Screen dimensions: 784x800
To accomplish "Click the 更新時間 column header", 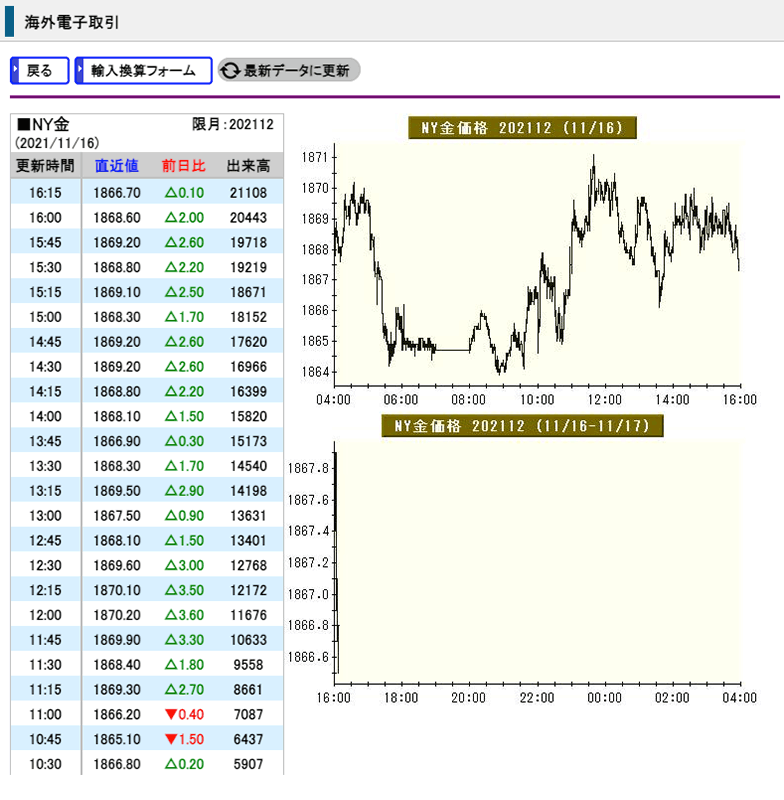I will coord(45,166).
